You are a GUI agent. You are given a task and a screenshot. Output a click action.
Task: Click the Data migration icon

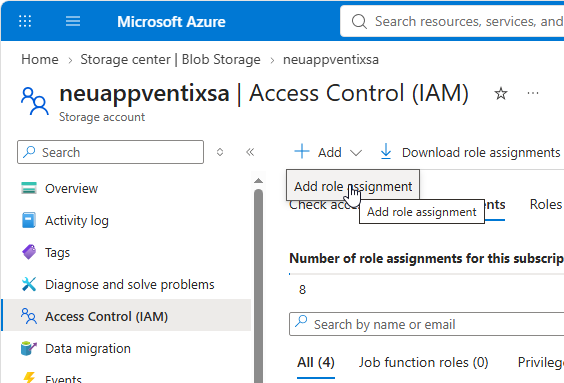(29, 348)
